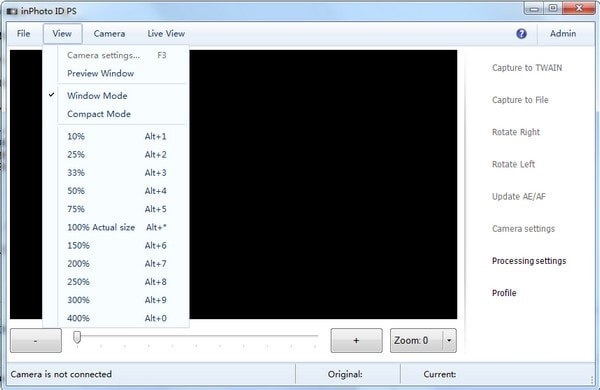Minimize the inPhoto ID PS window
600x390 pixels.
click(x=534, y=8)
